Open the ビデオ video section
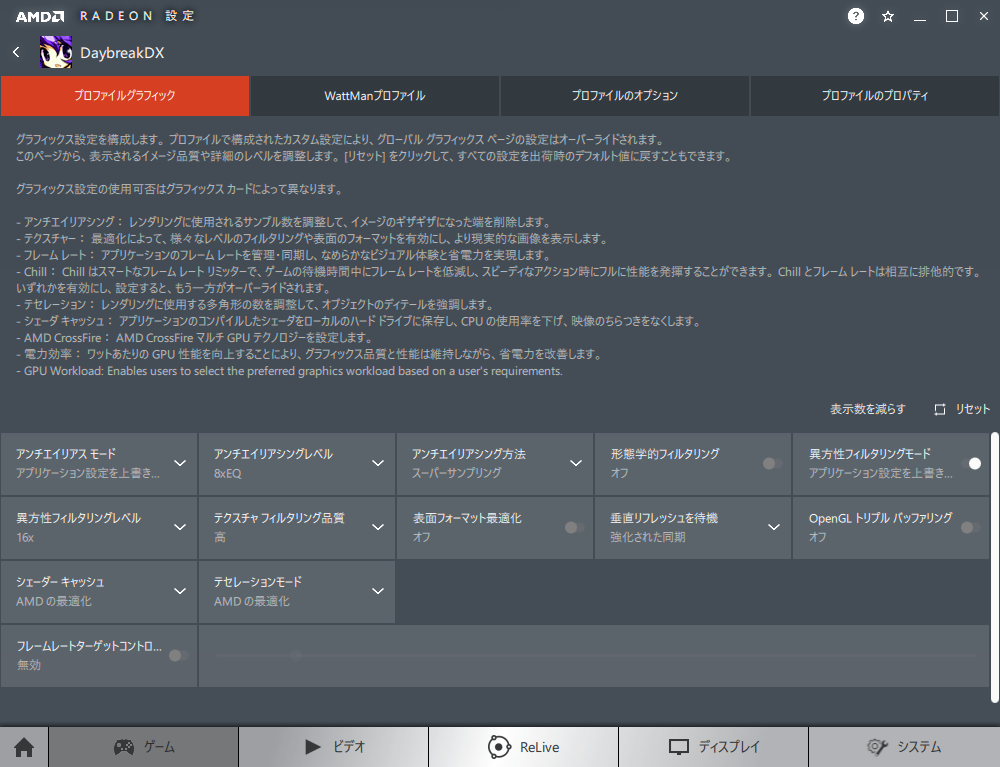Viewport: 1000px width, 767px height. (334, 747)
